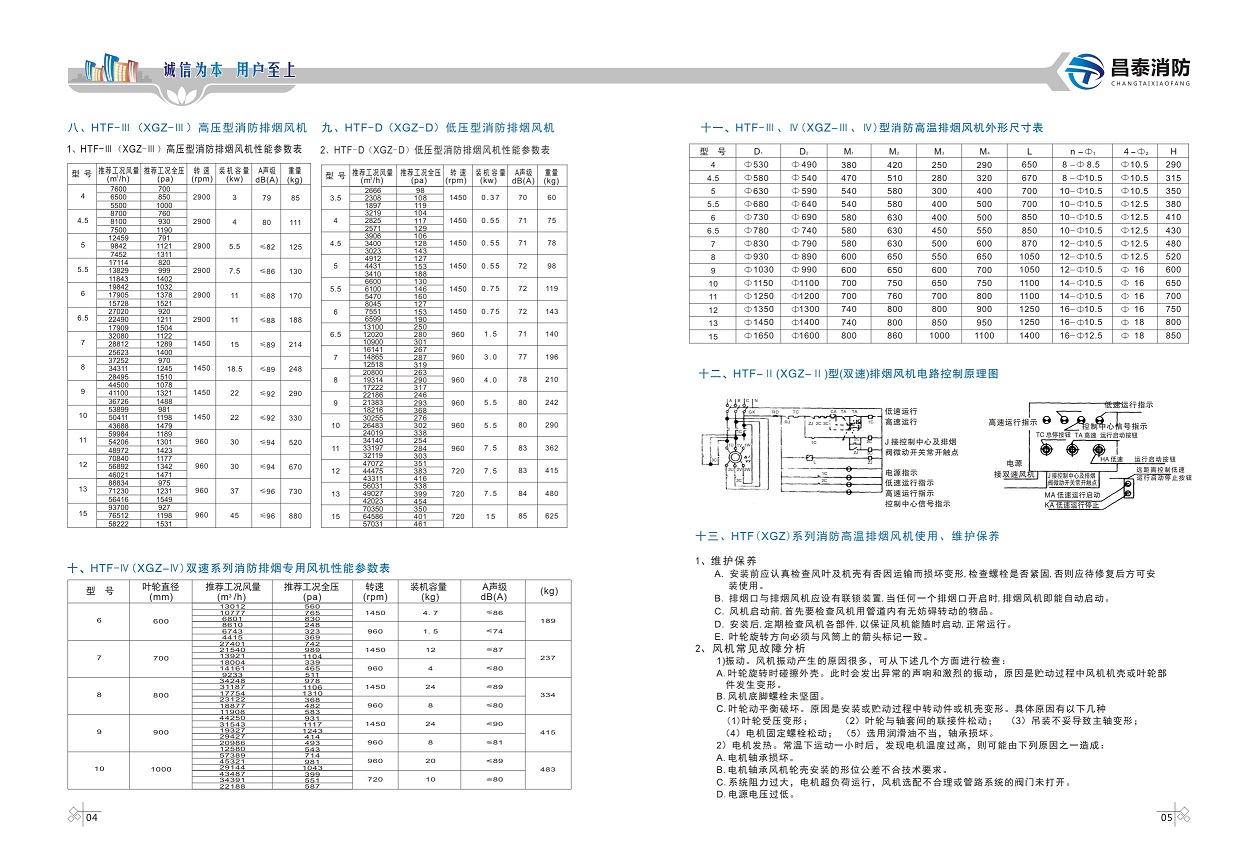Click label KA 低速运行停止
Screen dimensions: 1258x859
point(1072,504)
